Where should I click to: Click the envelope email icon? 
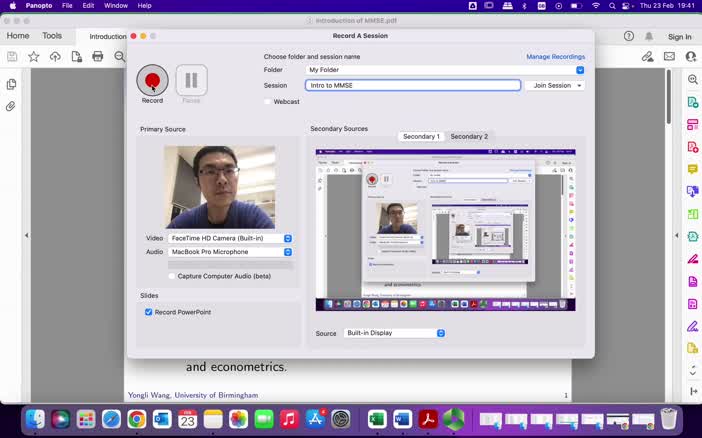point(669,57)
